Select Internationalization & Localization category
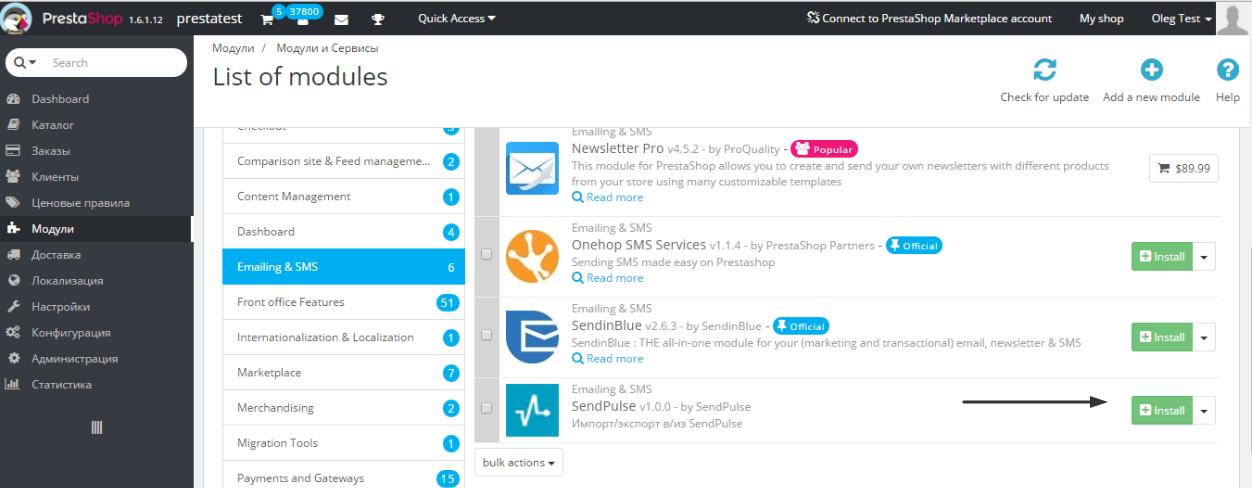Screen dimensions: 1252x488 click(x=343, y=337)
